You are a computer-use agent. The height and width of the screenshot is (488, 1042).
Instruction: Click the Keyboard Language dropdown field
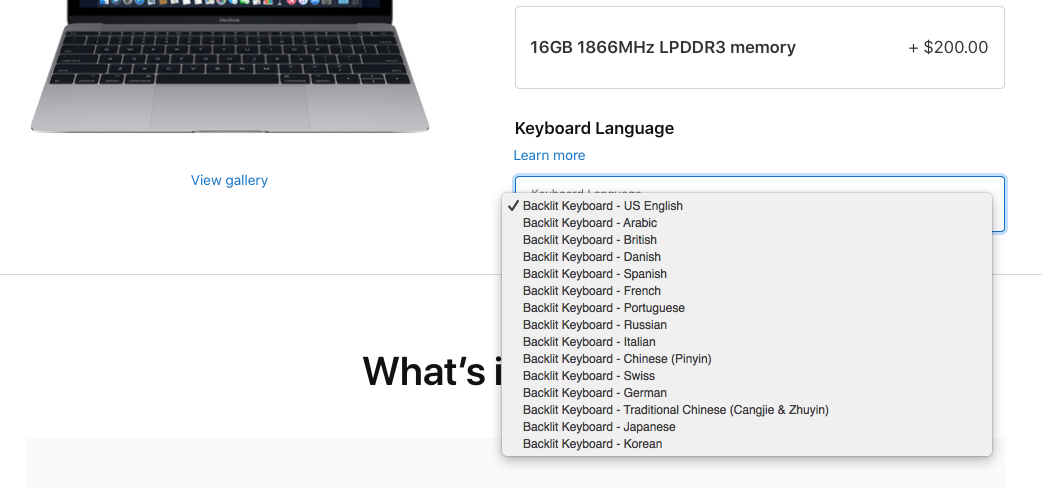760,203
